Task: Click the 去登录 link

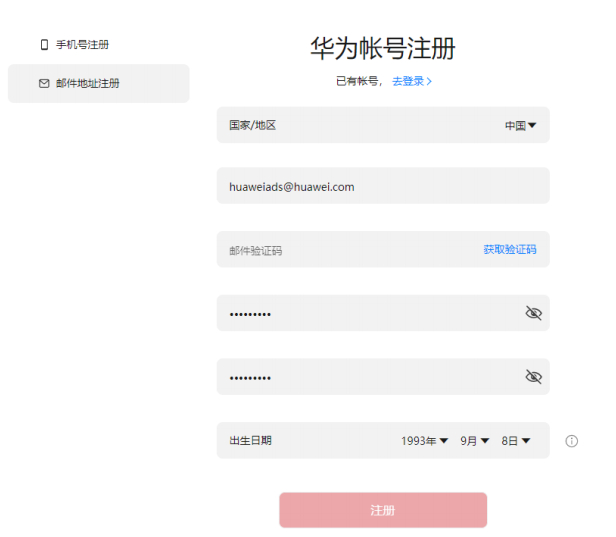Action: [x=412, y=81]
